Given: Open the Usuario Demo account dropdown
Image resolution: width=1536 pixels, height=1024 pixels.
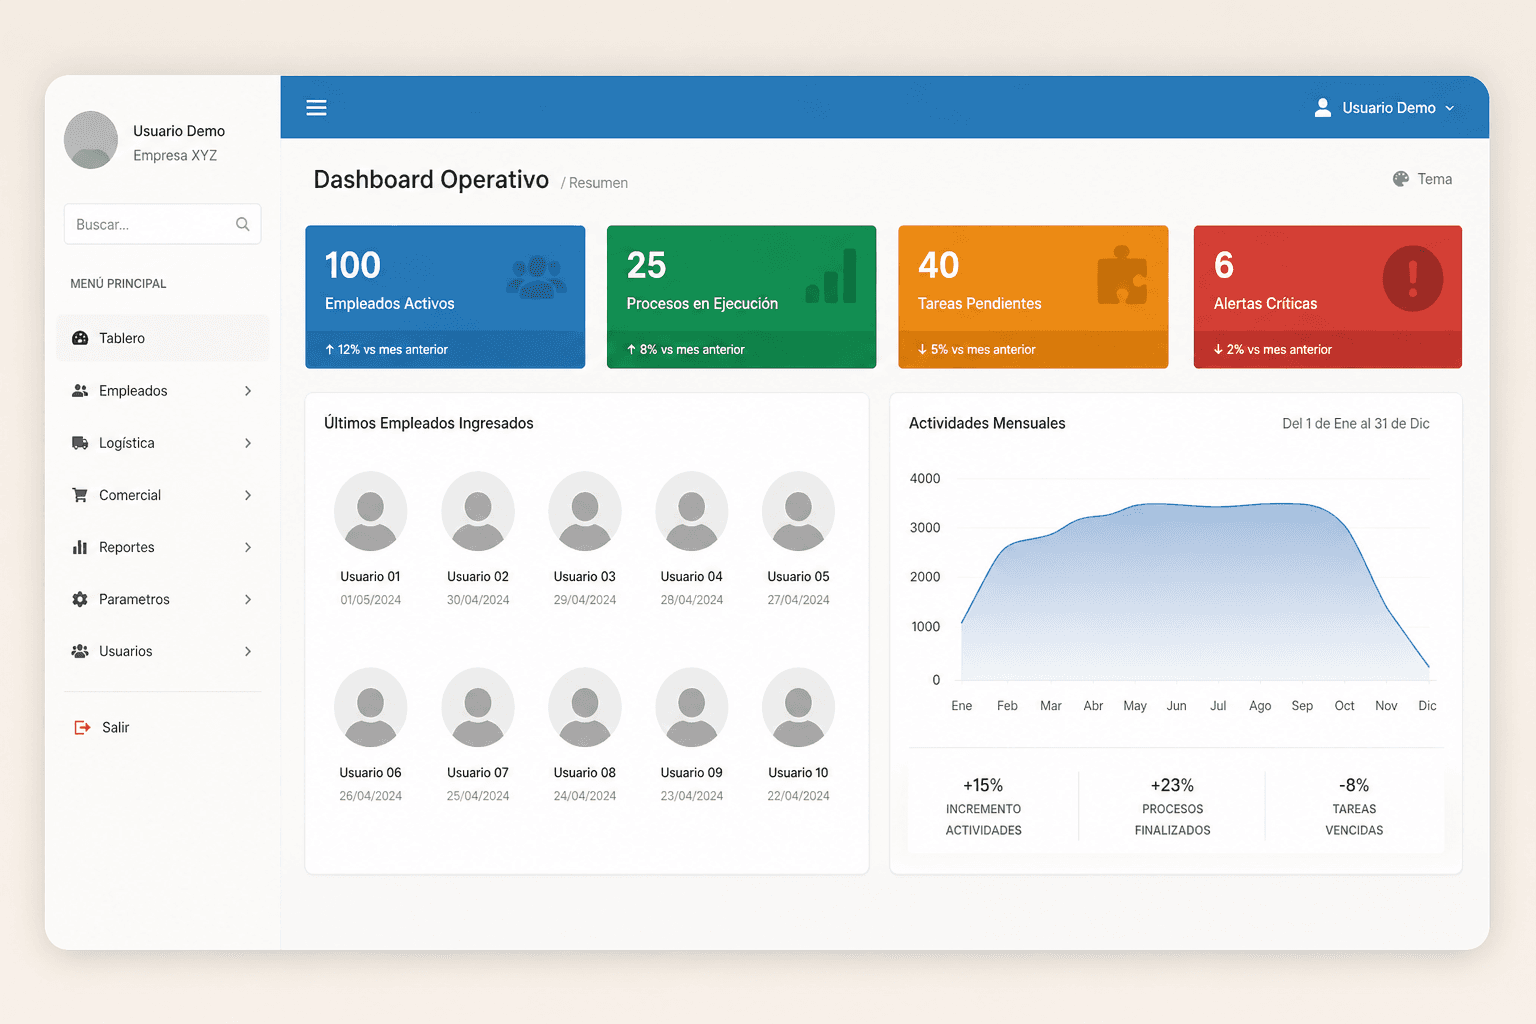Looking at the screenshot, I should (x=1384, y=107).
